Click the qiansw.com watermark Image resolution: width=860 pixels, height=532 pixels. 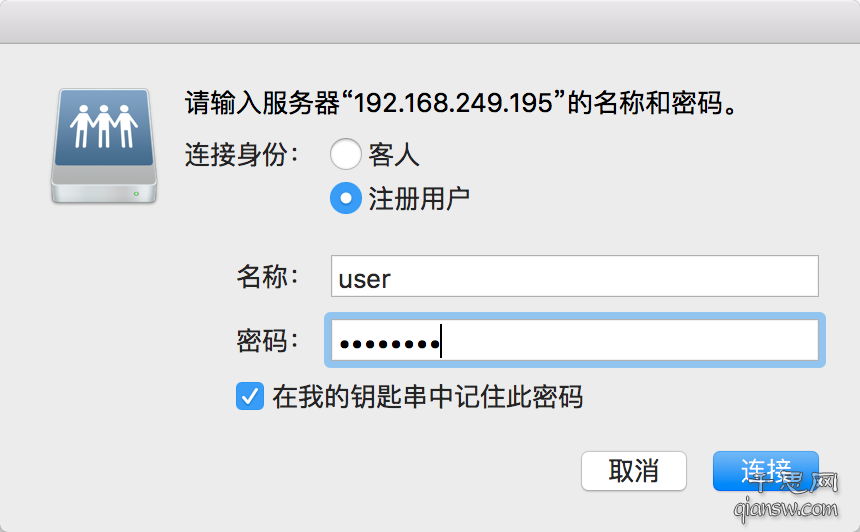[787, 497]
